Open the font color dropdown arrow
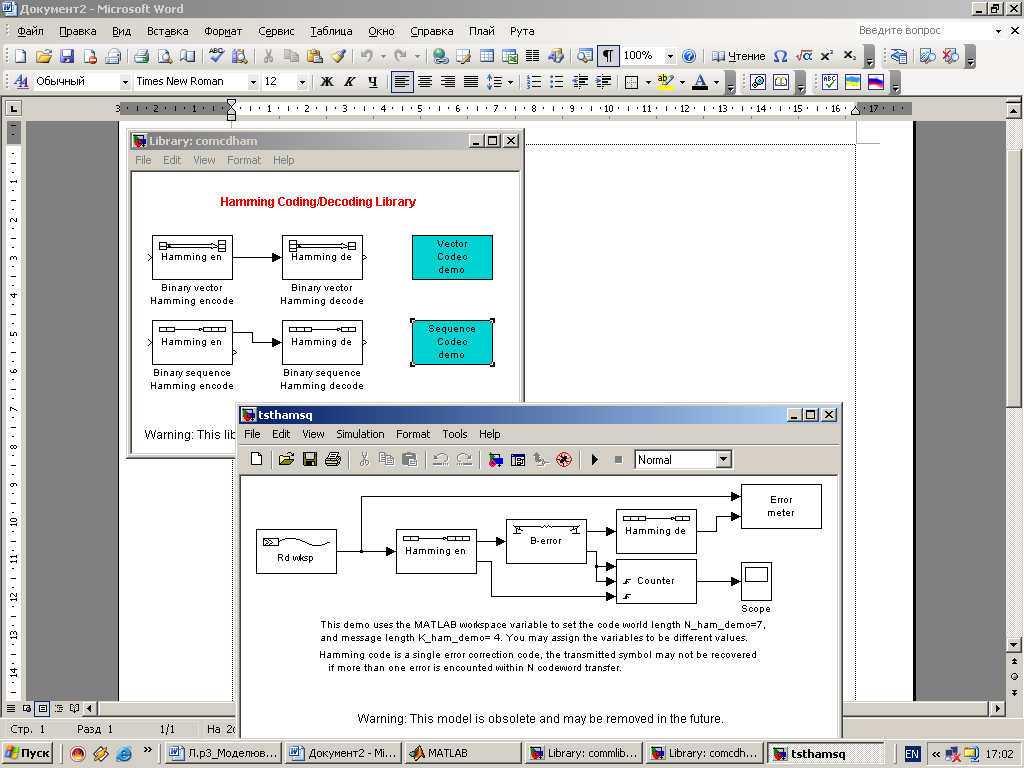This screenshot has height=768, width=1024. click(x=716, y=82)
